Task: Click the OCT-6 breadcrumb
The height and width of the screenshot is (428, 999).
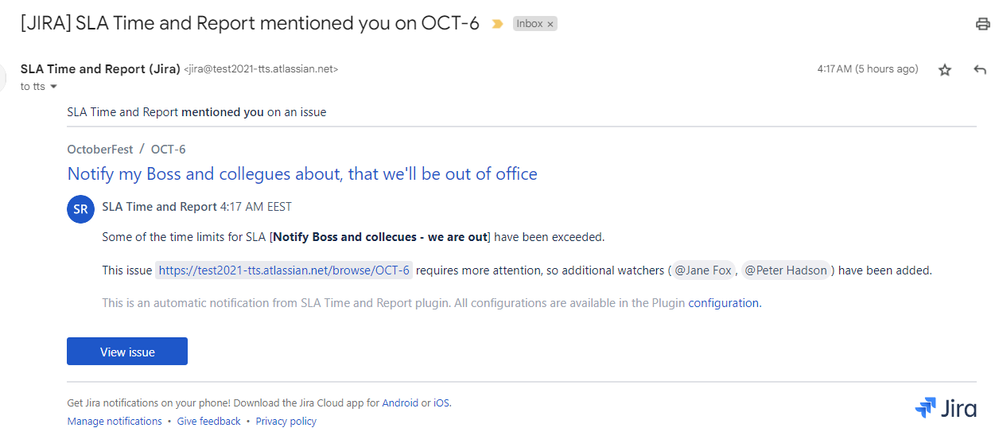Action: click(168, 150)
